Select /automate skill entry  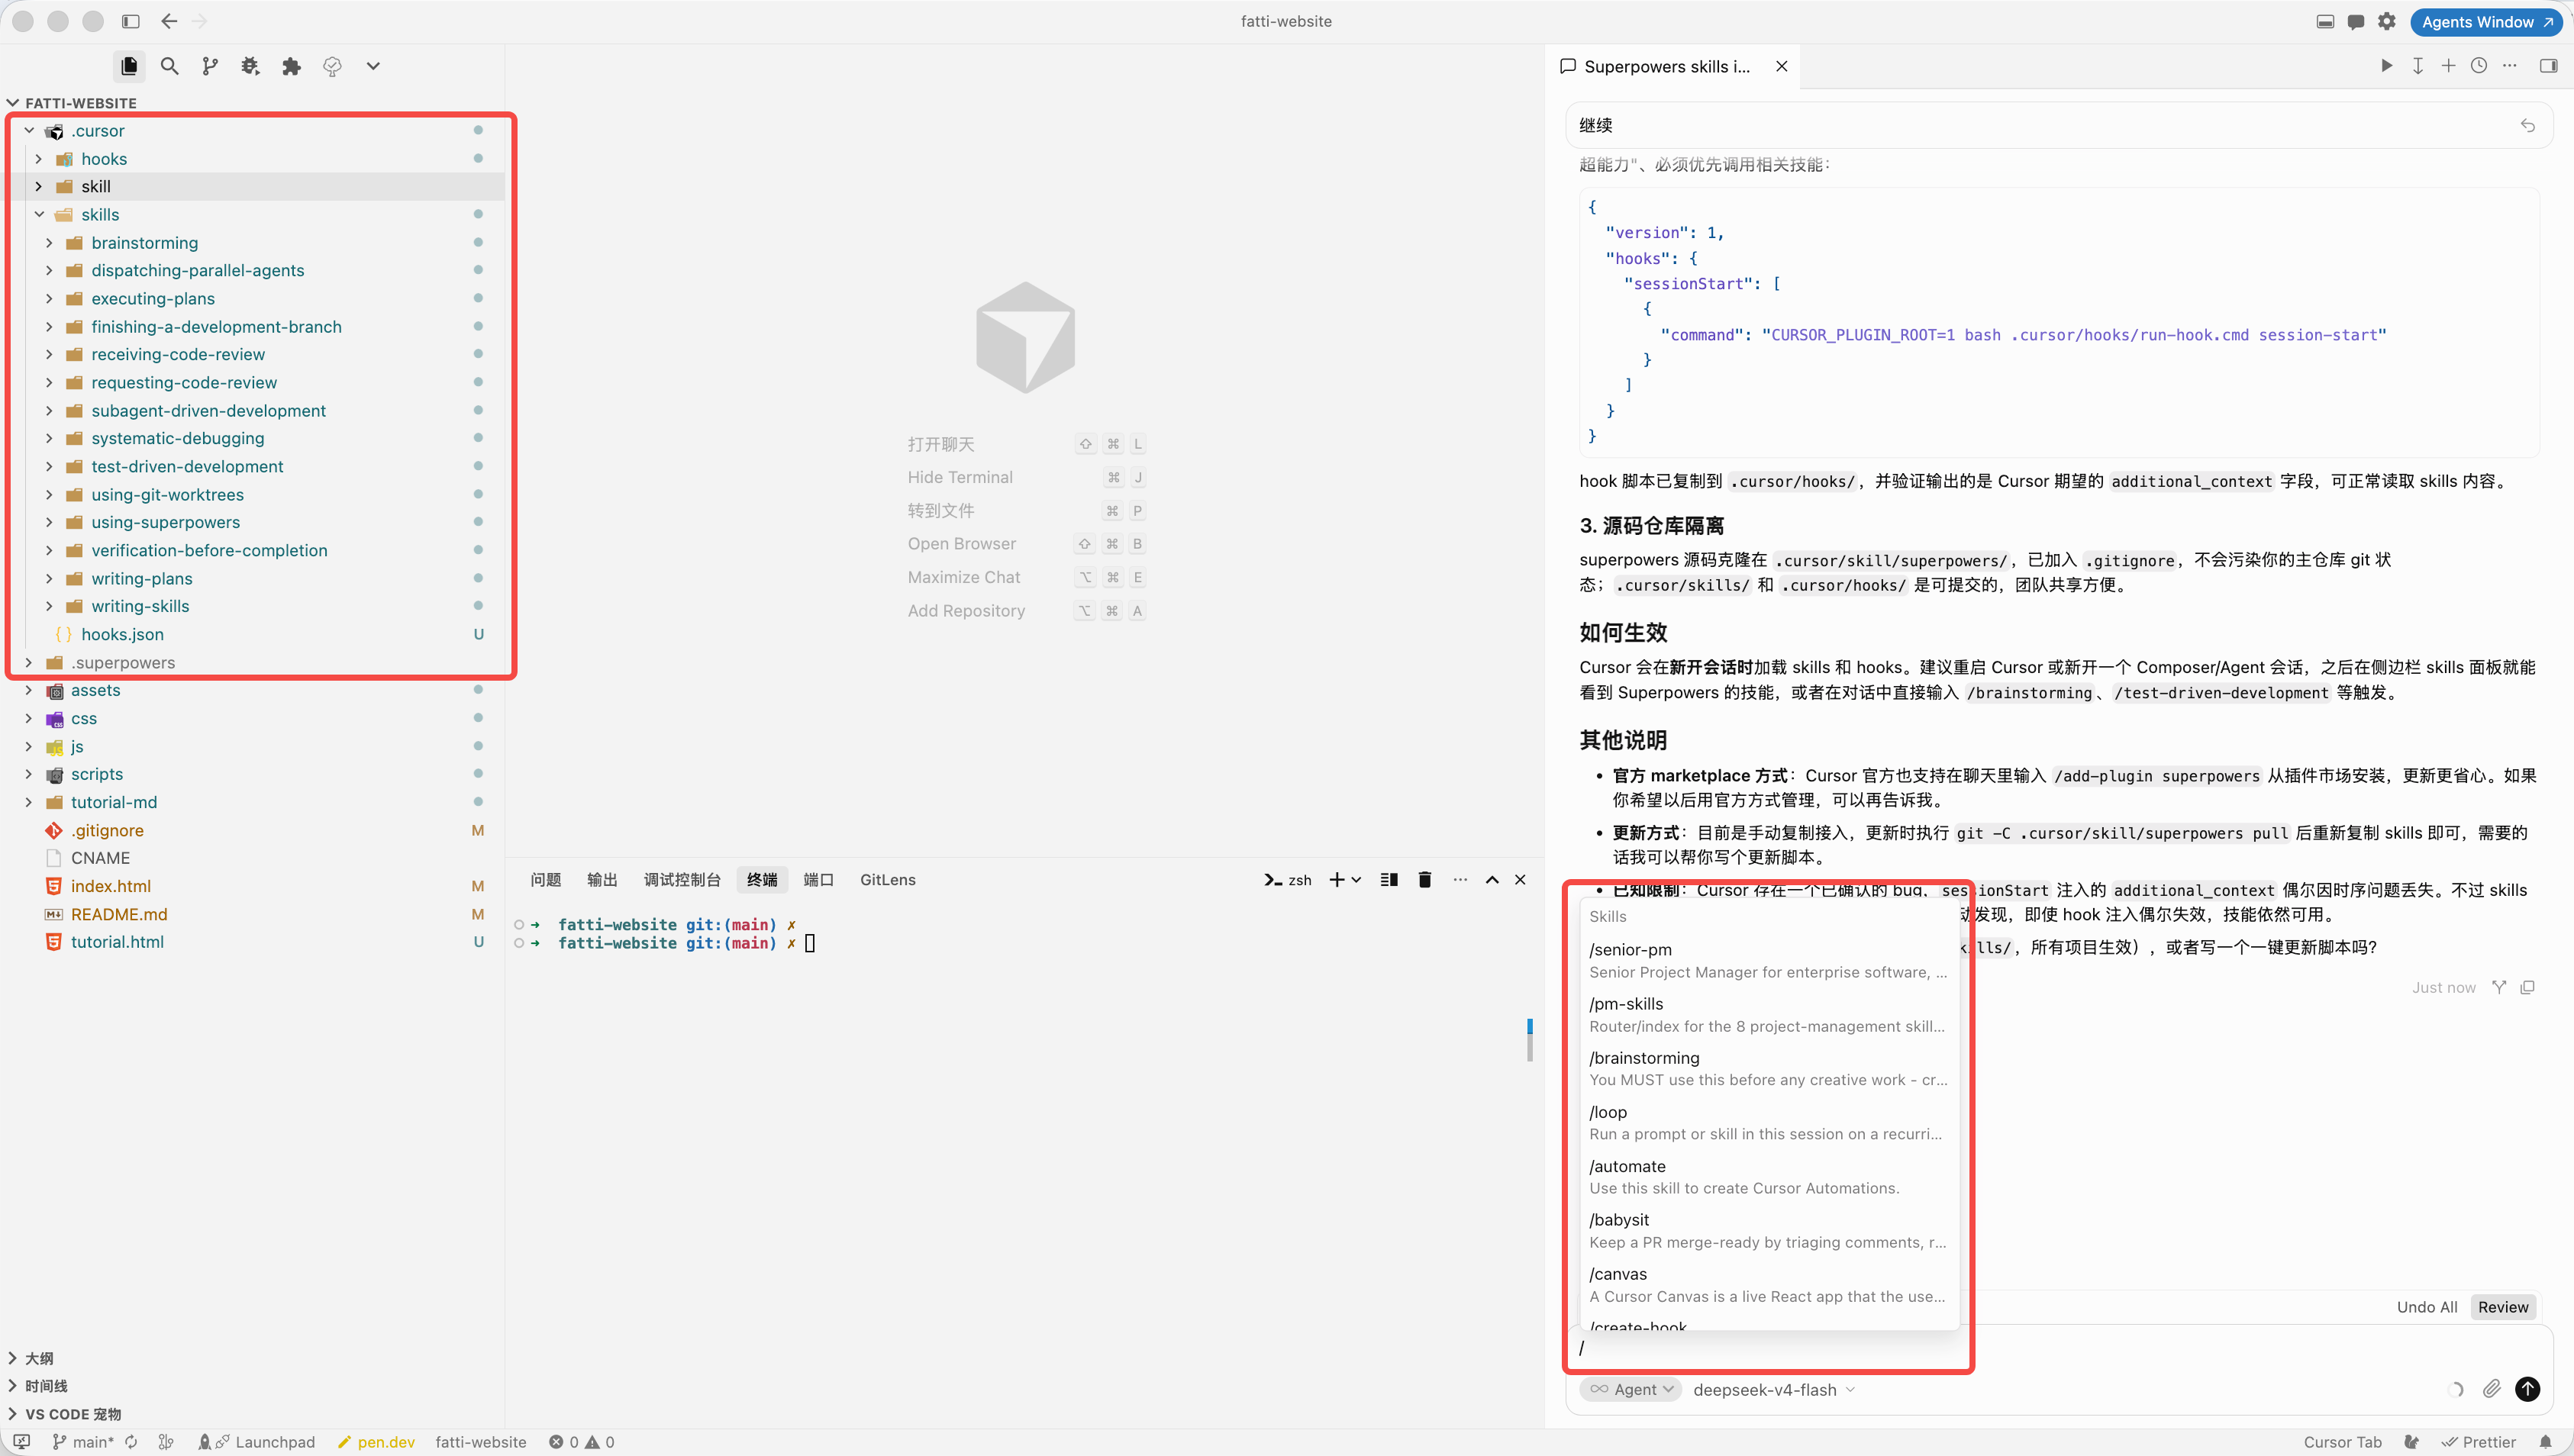click(1767, 1176)
